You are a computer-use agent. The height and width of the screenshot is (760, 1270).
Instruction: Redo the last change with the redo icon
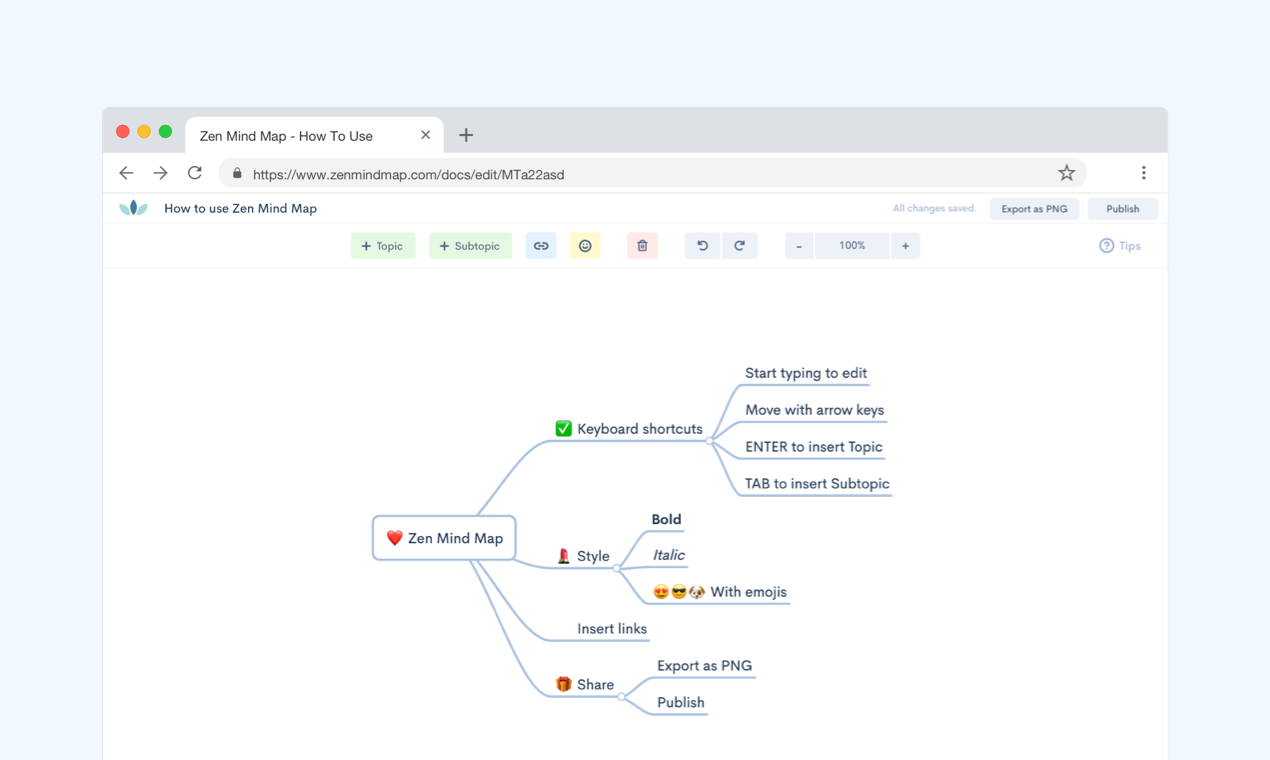740,245
